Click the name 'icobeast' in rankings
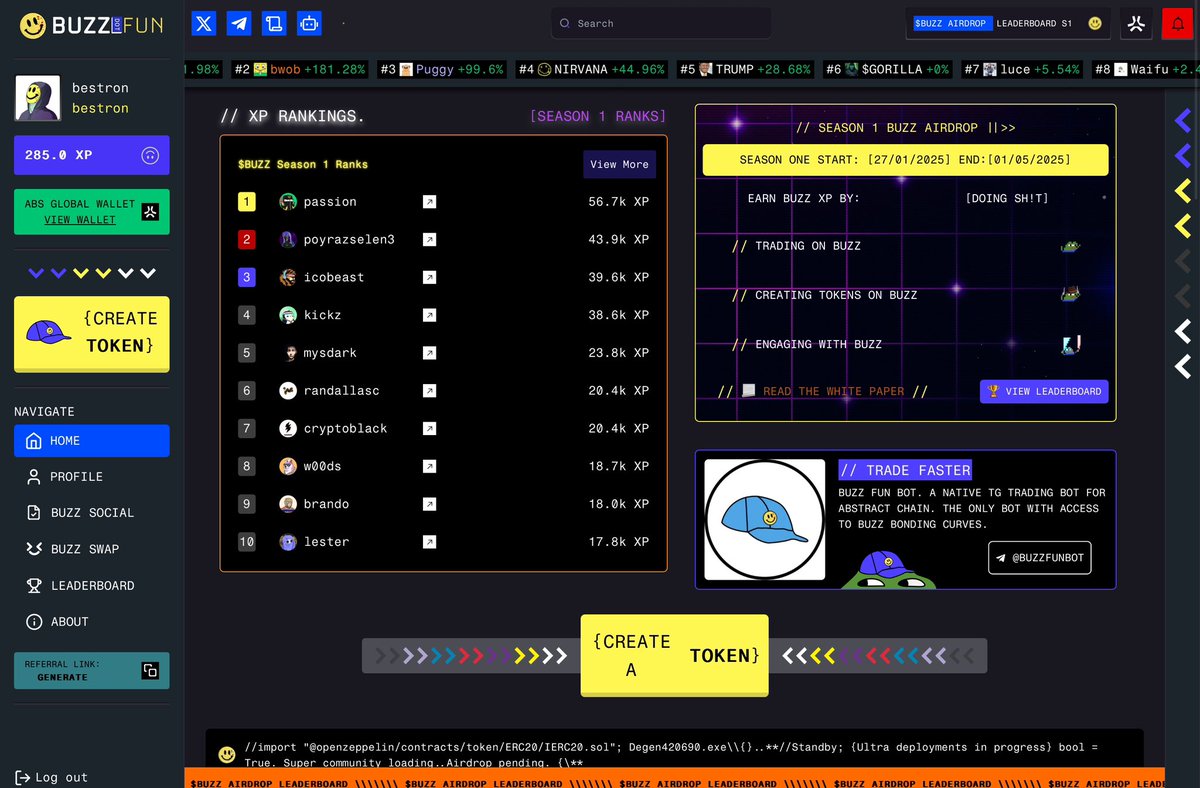Screen dimensions: 1200x788 [x=334, y=277]
